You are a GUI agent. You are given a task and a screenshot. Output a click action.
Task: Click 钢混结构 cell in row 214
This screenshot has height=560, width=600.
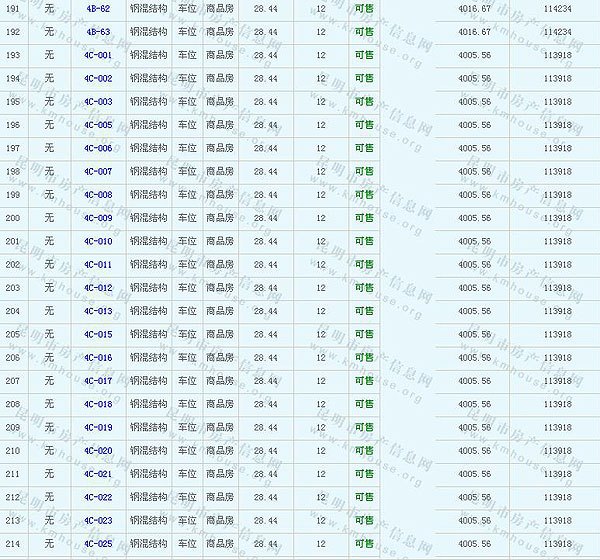pyautogui.click(x=148, y=544)
